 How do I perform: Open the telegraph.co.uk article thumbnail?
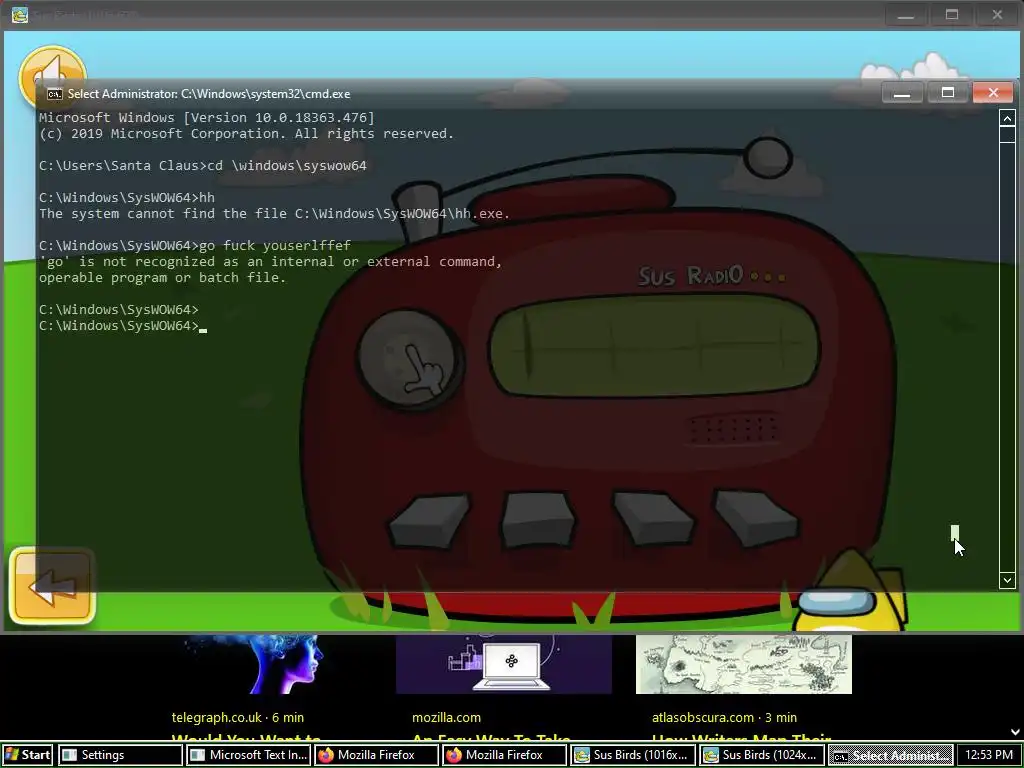pyautogui.click(x=264, y=664)
